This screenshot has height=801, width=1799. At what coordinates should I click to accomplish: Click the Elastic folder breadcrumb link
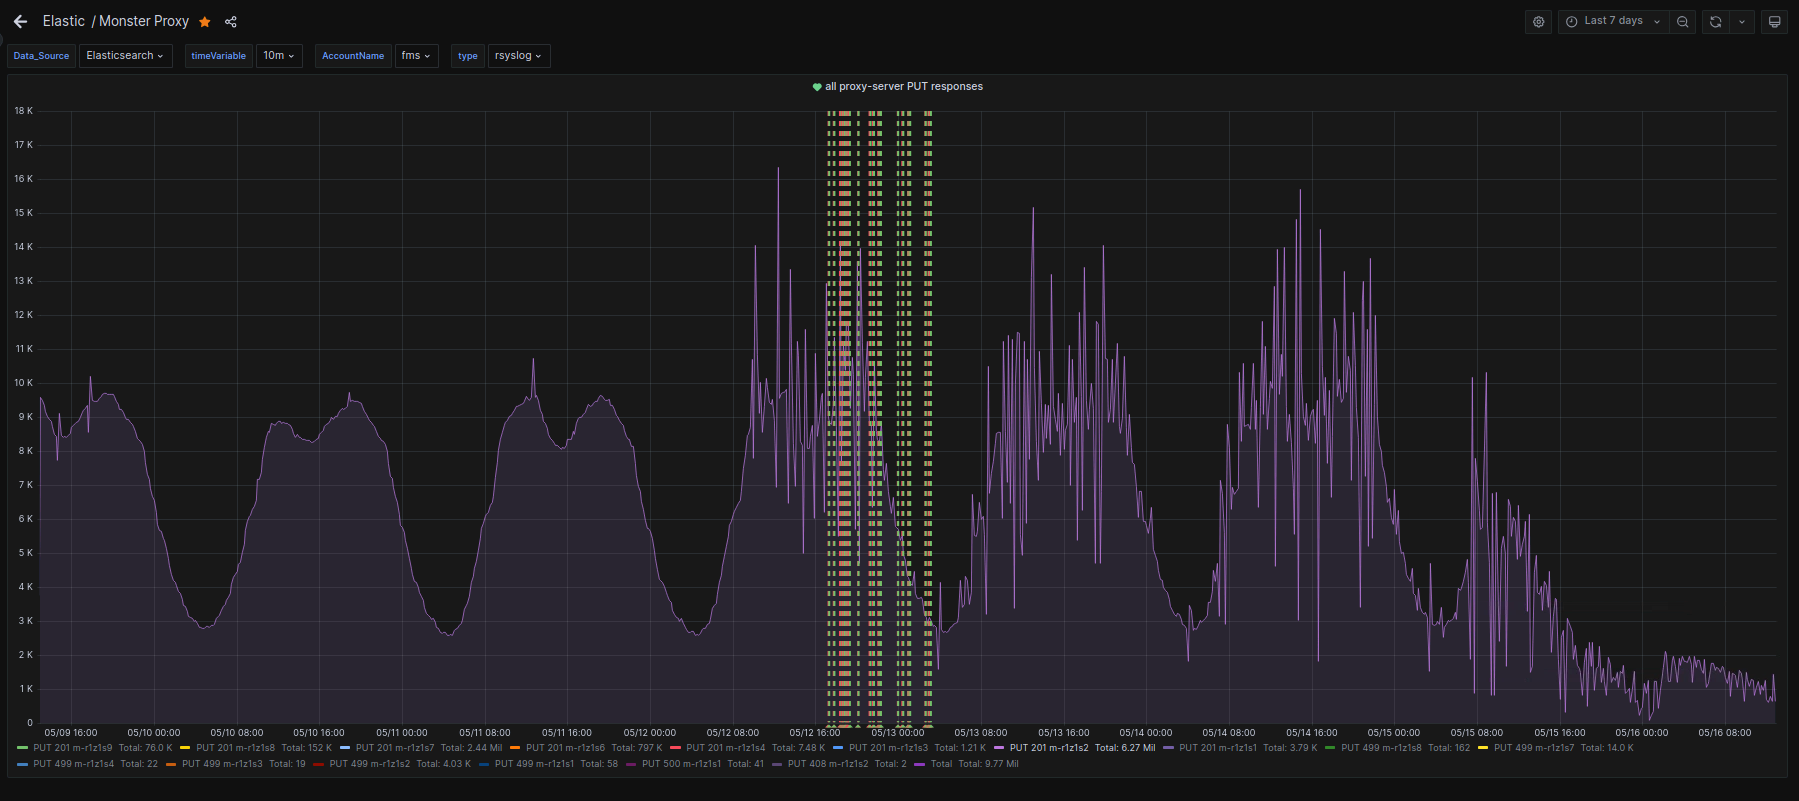(64, 21)
